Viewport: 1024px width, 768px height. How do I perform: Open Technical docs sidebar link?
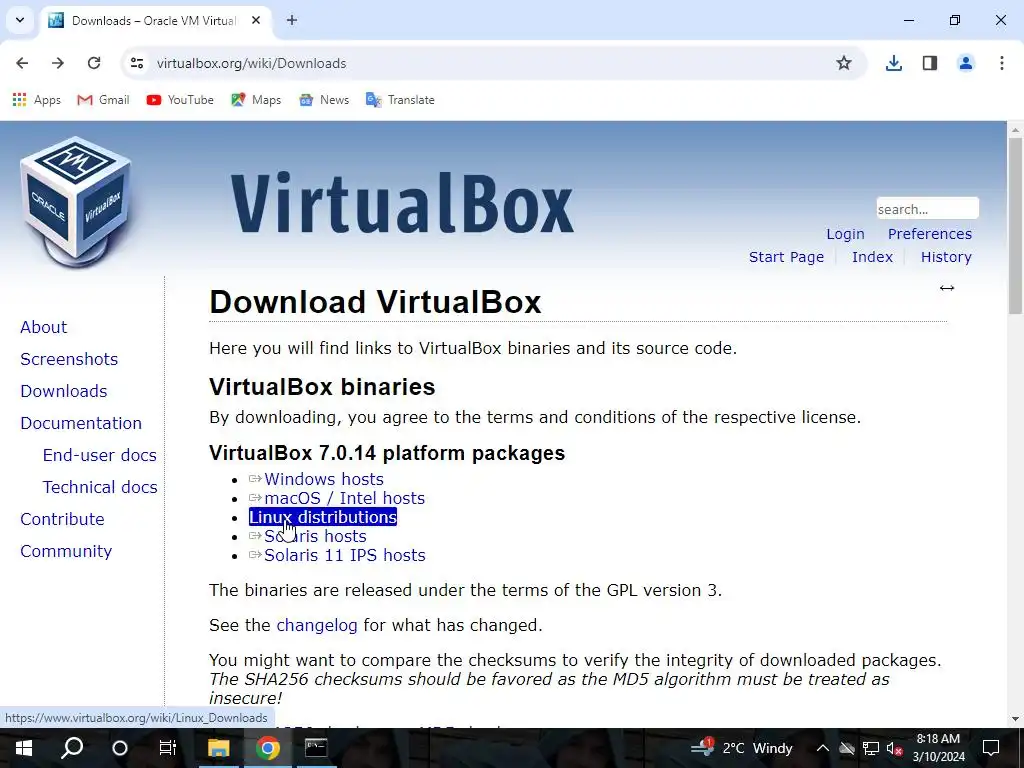click(x=100, y=487)
